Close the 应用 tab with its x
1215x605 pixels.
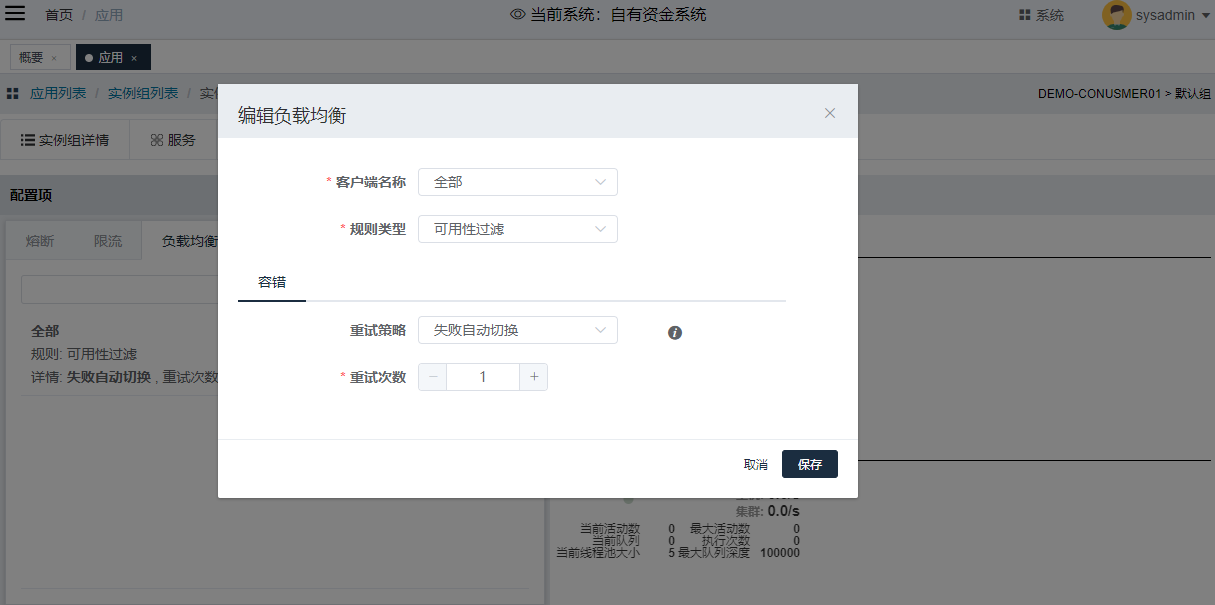(x=134, y=58)
